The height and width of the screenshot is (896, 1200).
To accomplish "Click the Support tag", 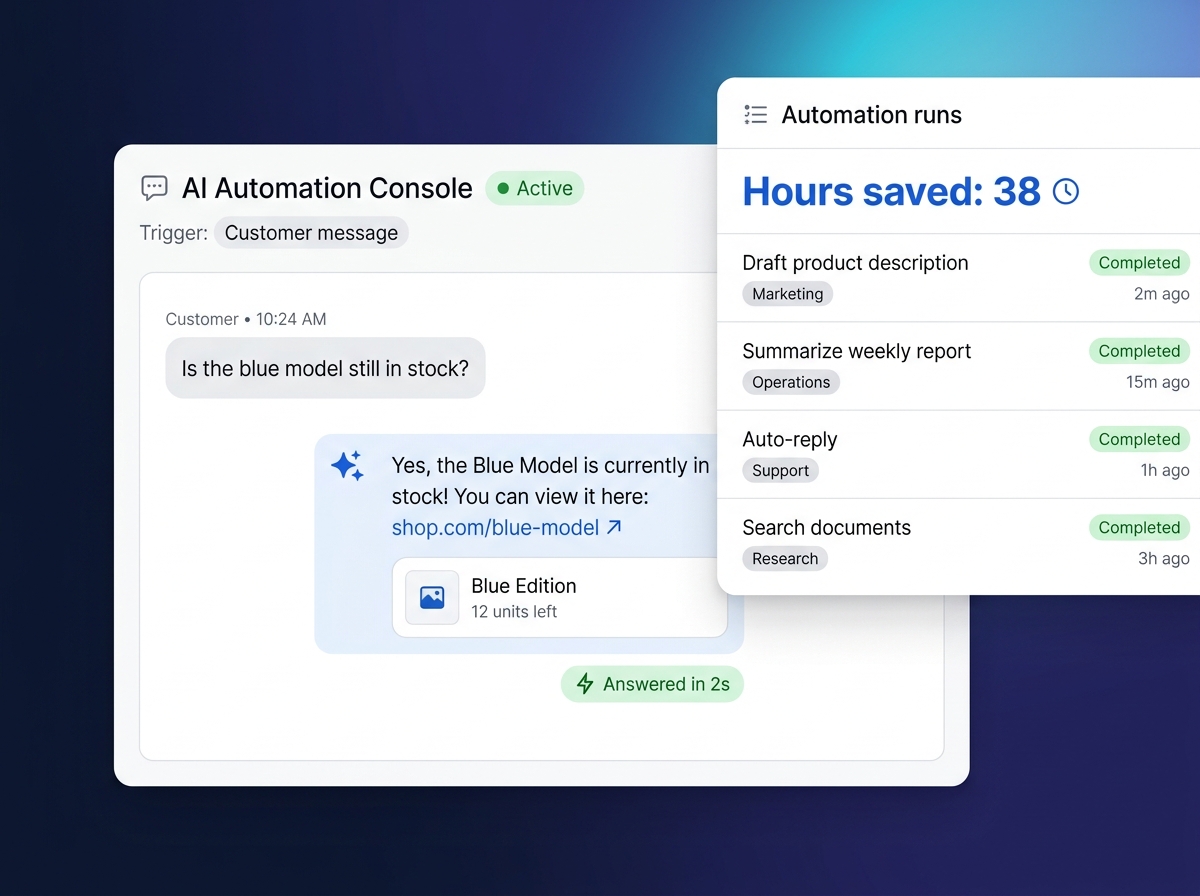I will [x=780, y=470].
